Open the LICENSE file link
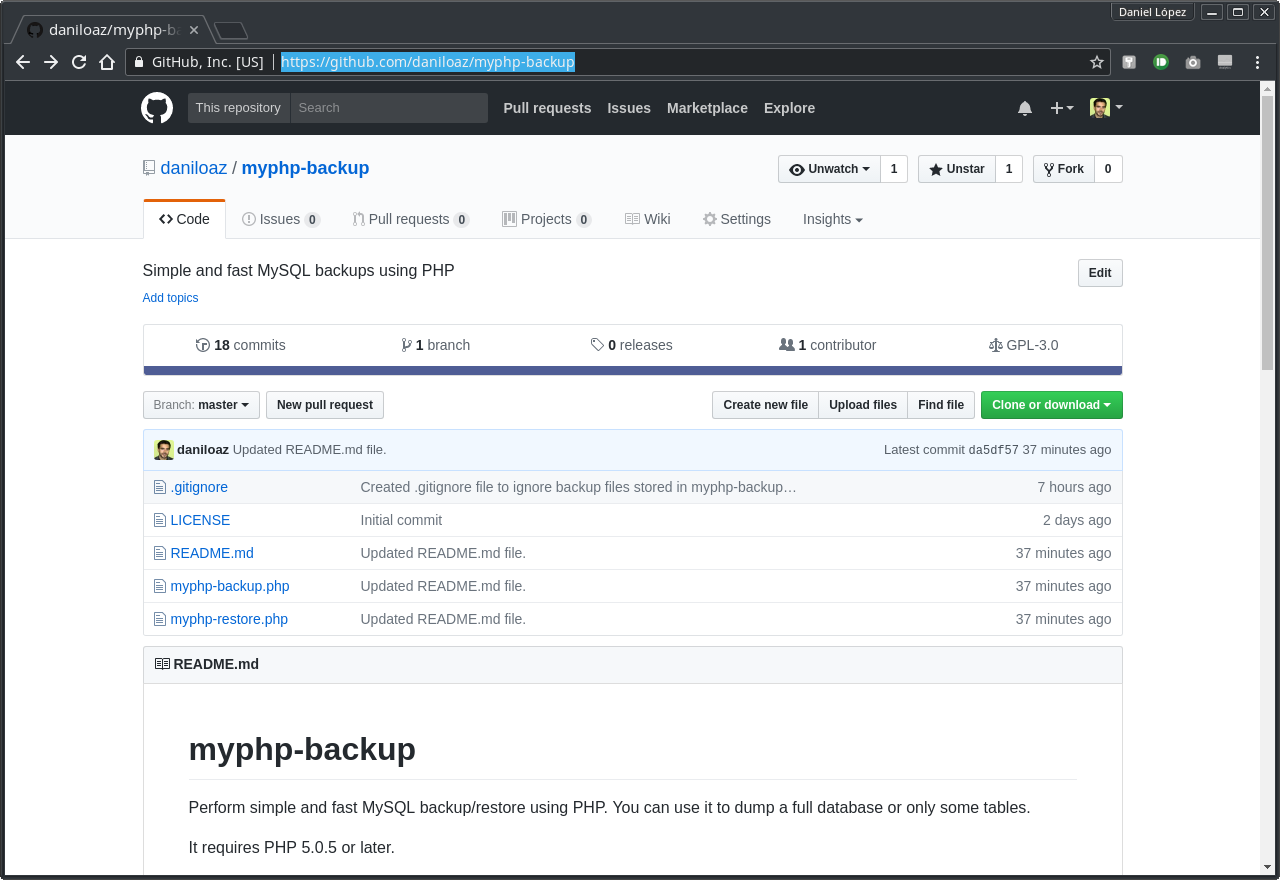 coord(200,520)
